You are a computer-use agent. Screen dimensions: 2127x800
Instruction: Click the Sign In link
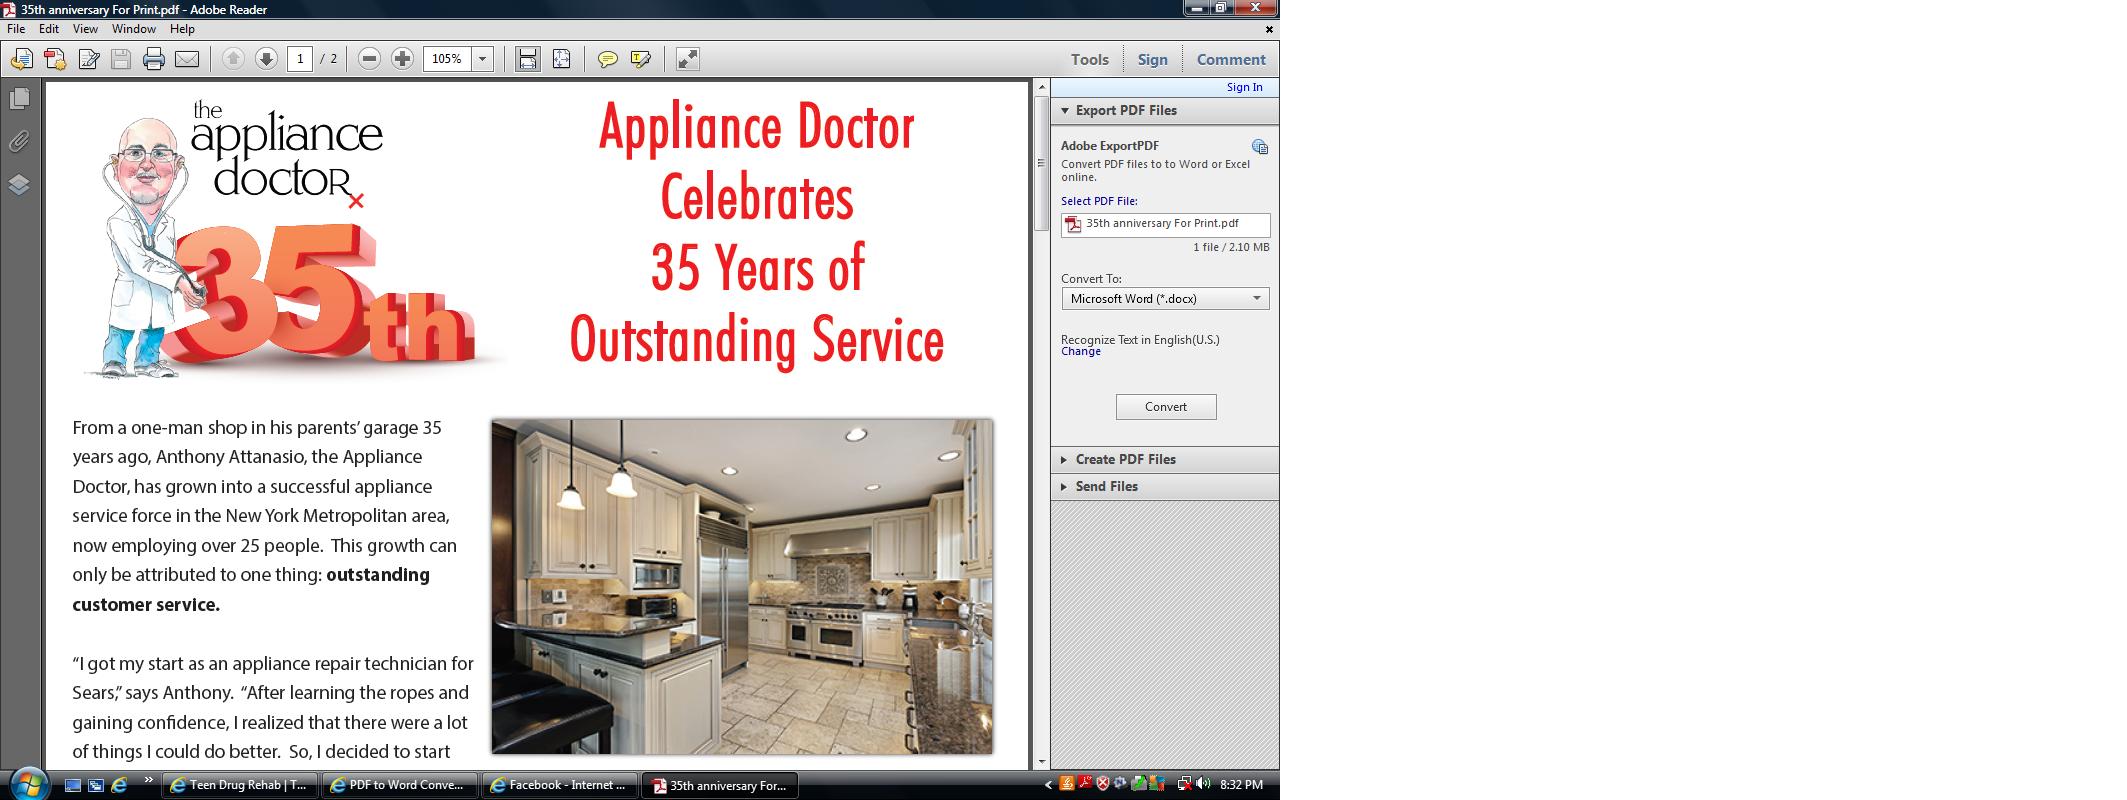point(1245,87)
